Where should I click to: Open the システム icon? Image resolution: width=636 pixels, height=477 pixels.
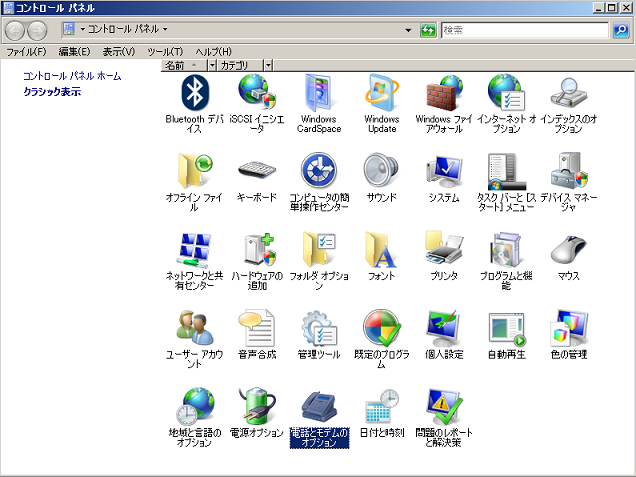444,172
